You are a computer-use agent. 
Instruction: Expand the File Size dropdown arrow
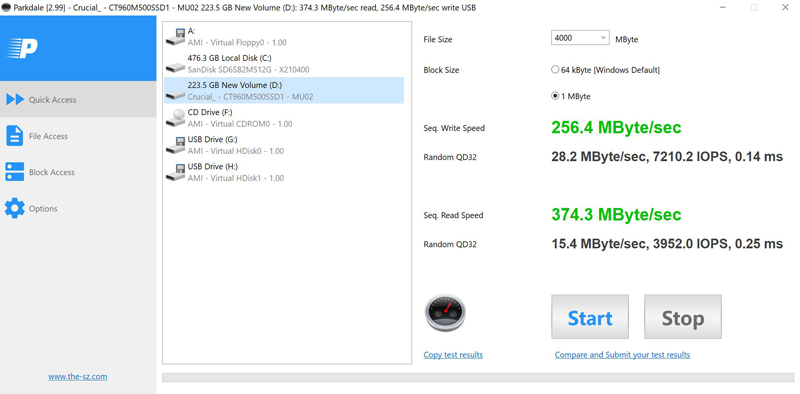(603, 38)
